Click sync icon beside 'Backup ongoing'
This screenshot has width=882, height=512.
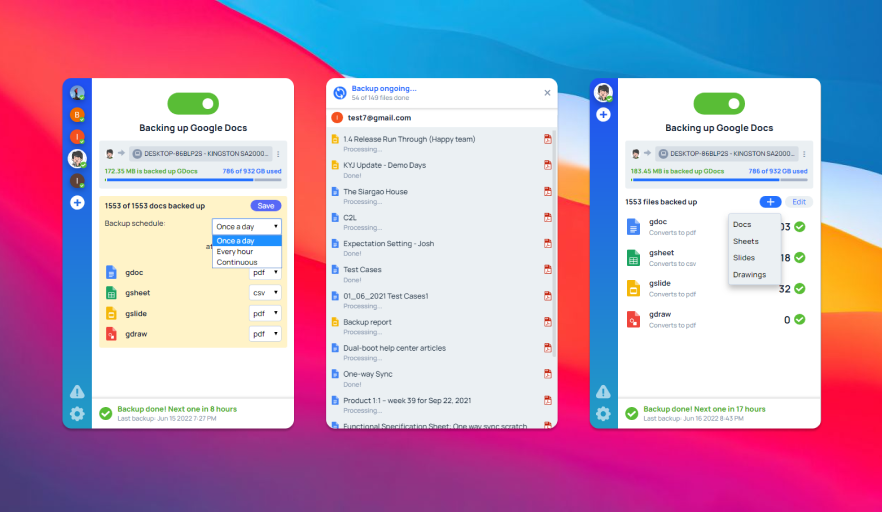pos(340,93)
